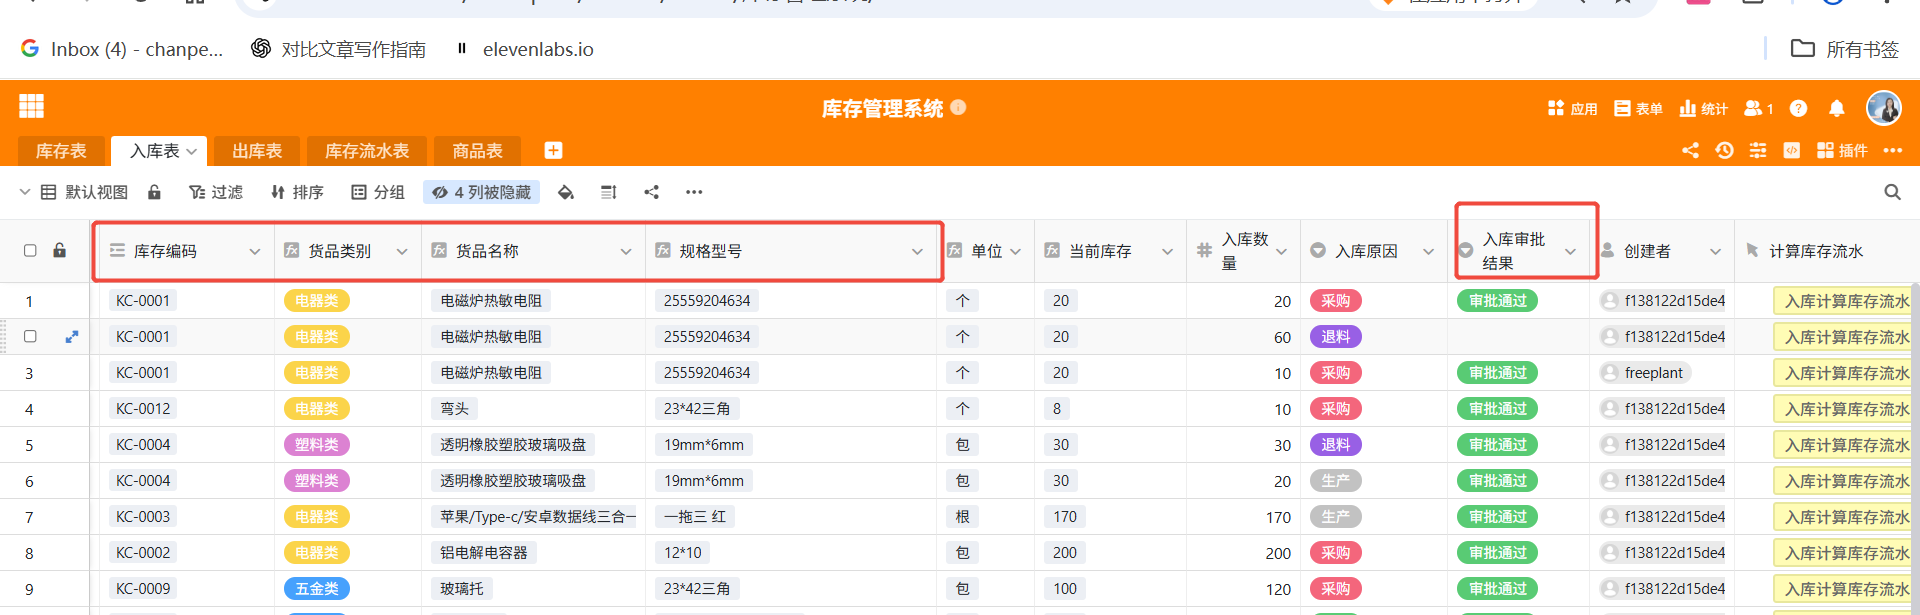Open the 默认视图 view selector

(85, 192)
